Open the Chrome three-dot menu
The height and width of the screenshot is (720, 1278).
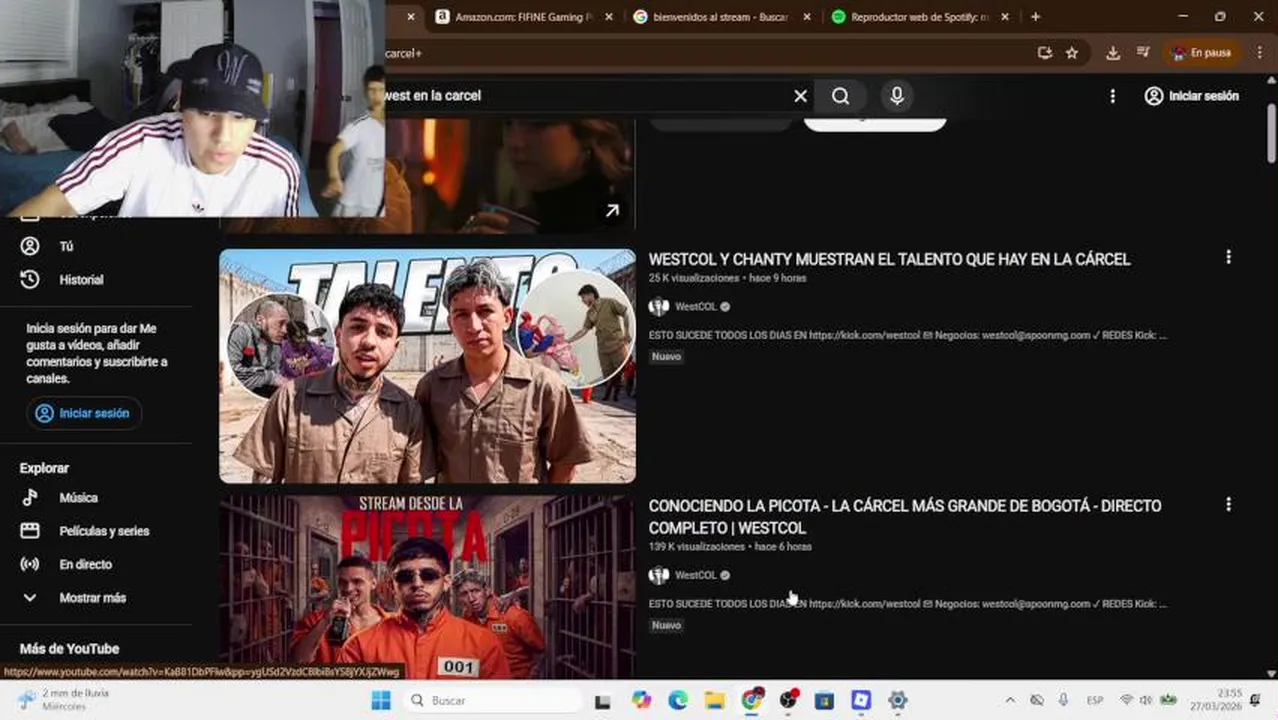click(x=1258, y=53)
